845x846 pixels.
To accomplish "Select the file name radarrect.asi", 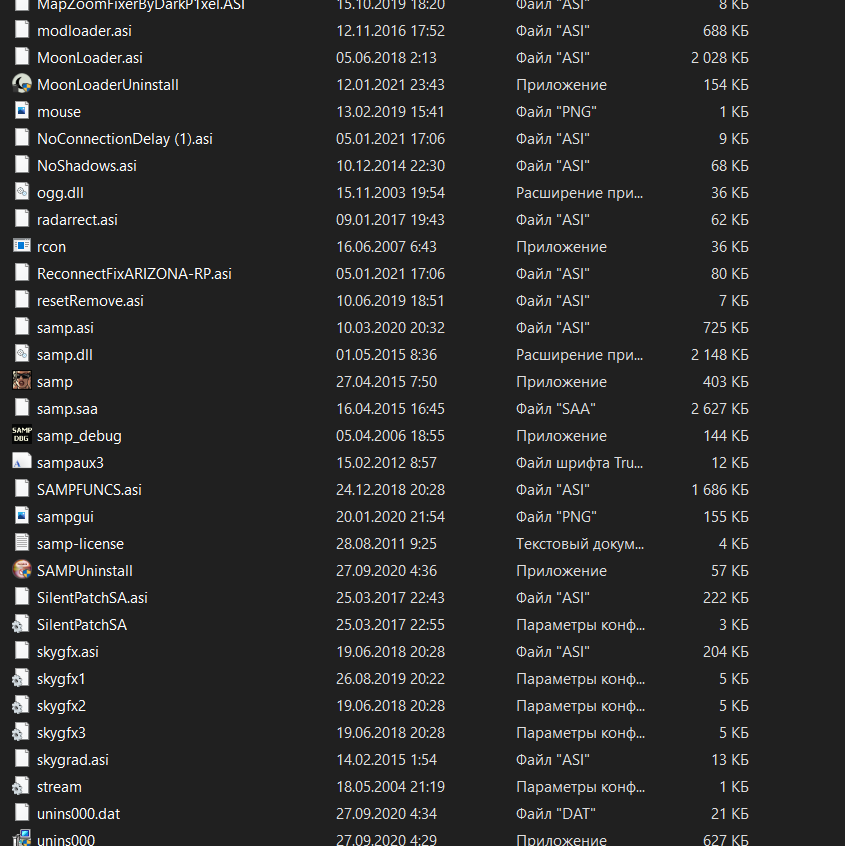I will coord(77,220).
